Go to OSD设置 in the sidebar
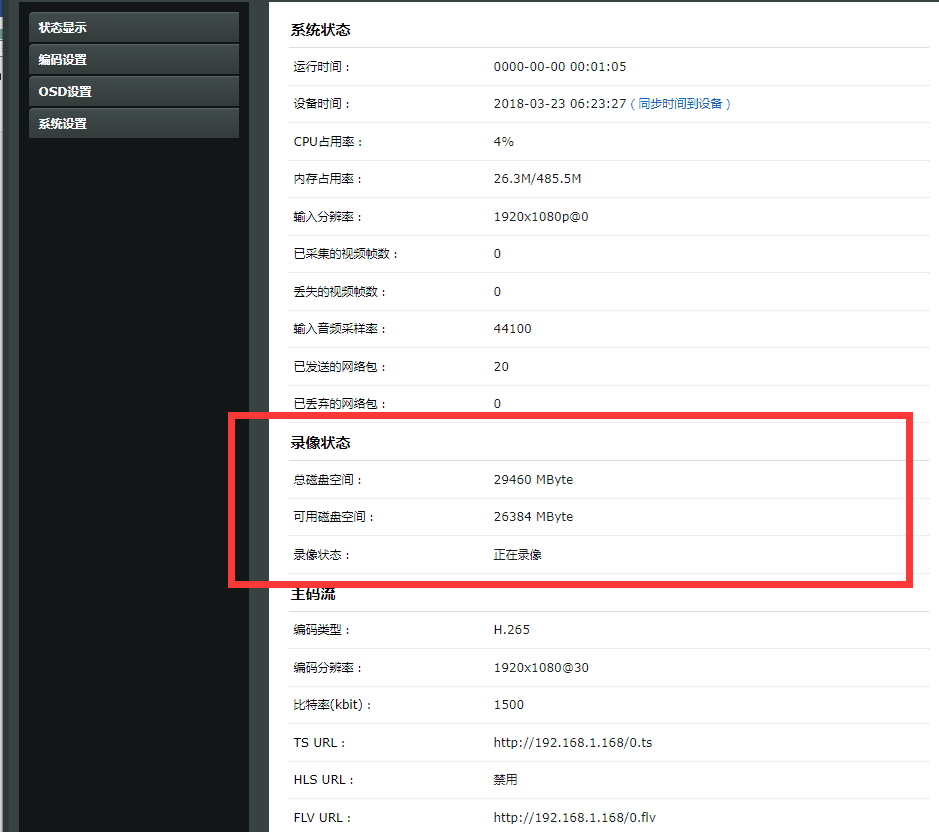The height and width of the screenshot is (832, 939). (133, 91)
